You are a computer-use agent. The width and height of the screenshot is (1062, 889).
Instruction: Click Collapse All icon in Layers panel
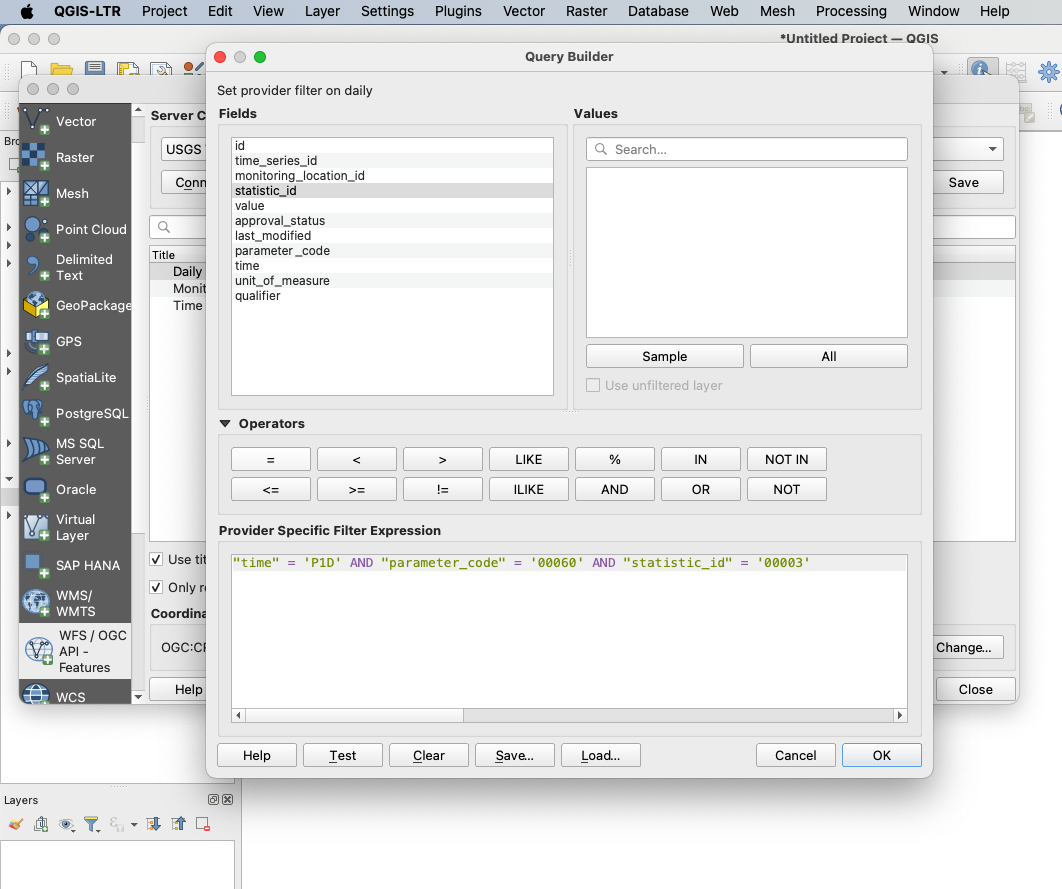pos(178,824)
